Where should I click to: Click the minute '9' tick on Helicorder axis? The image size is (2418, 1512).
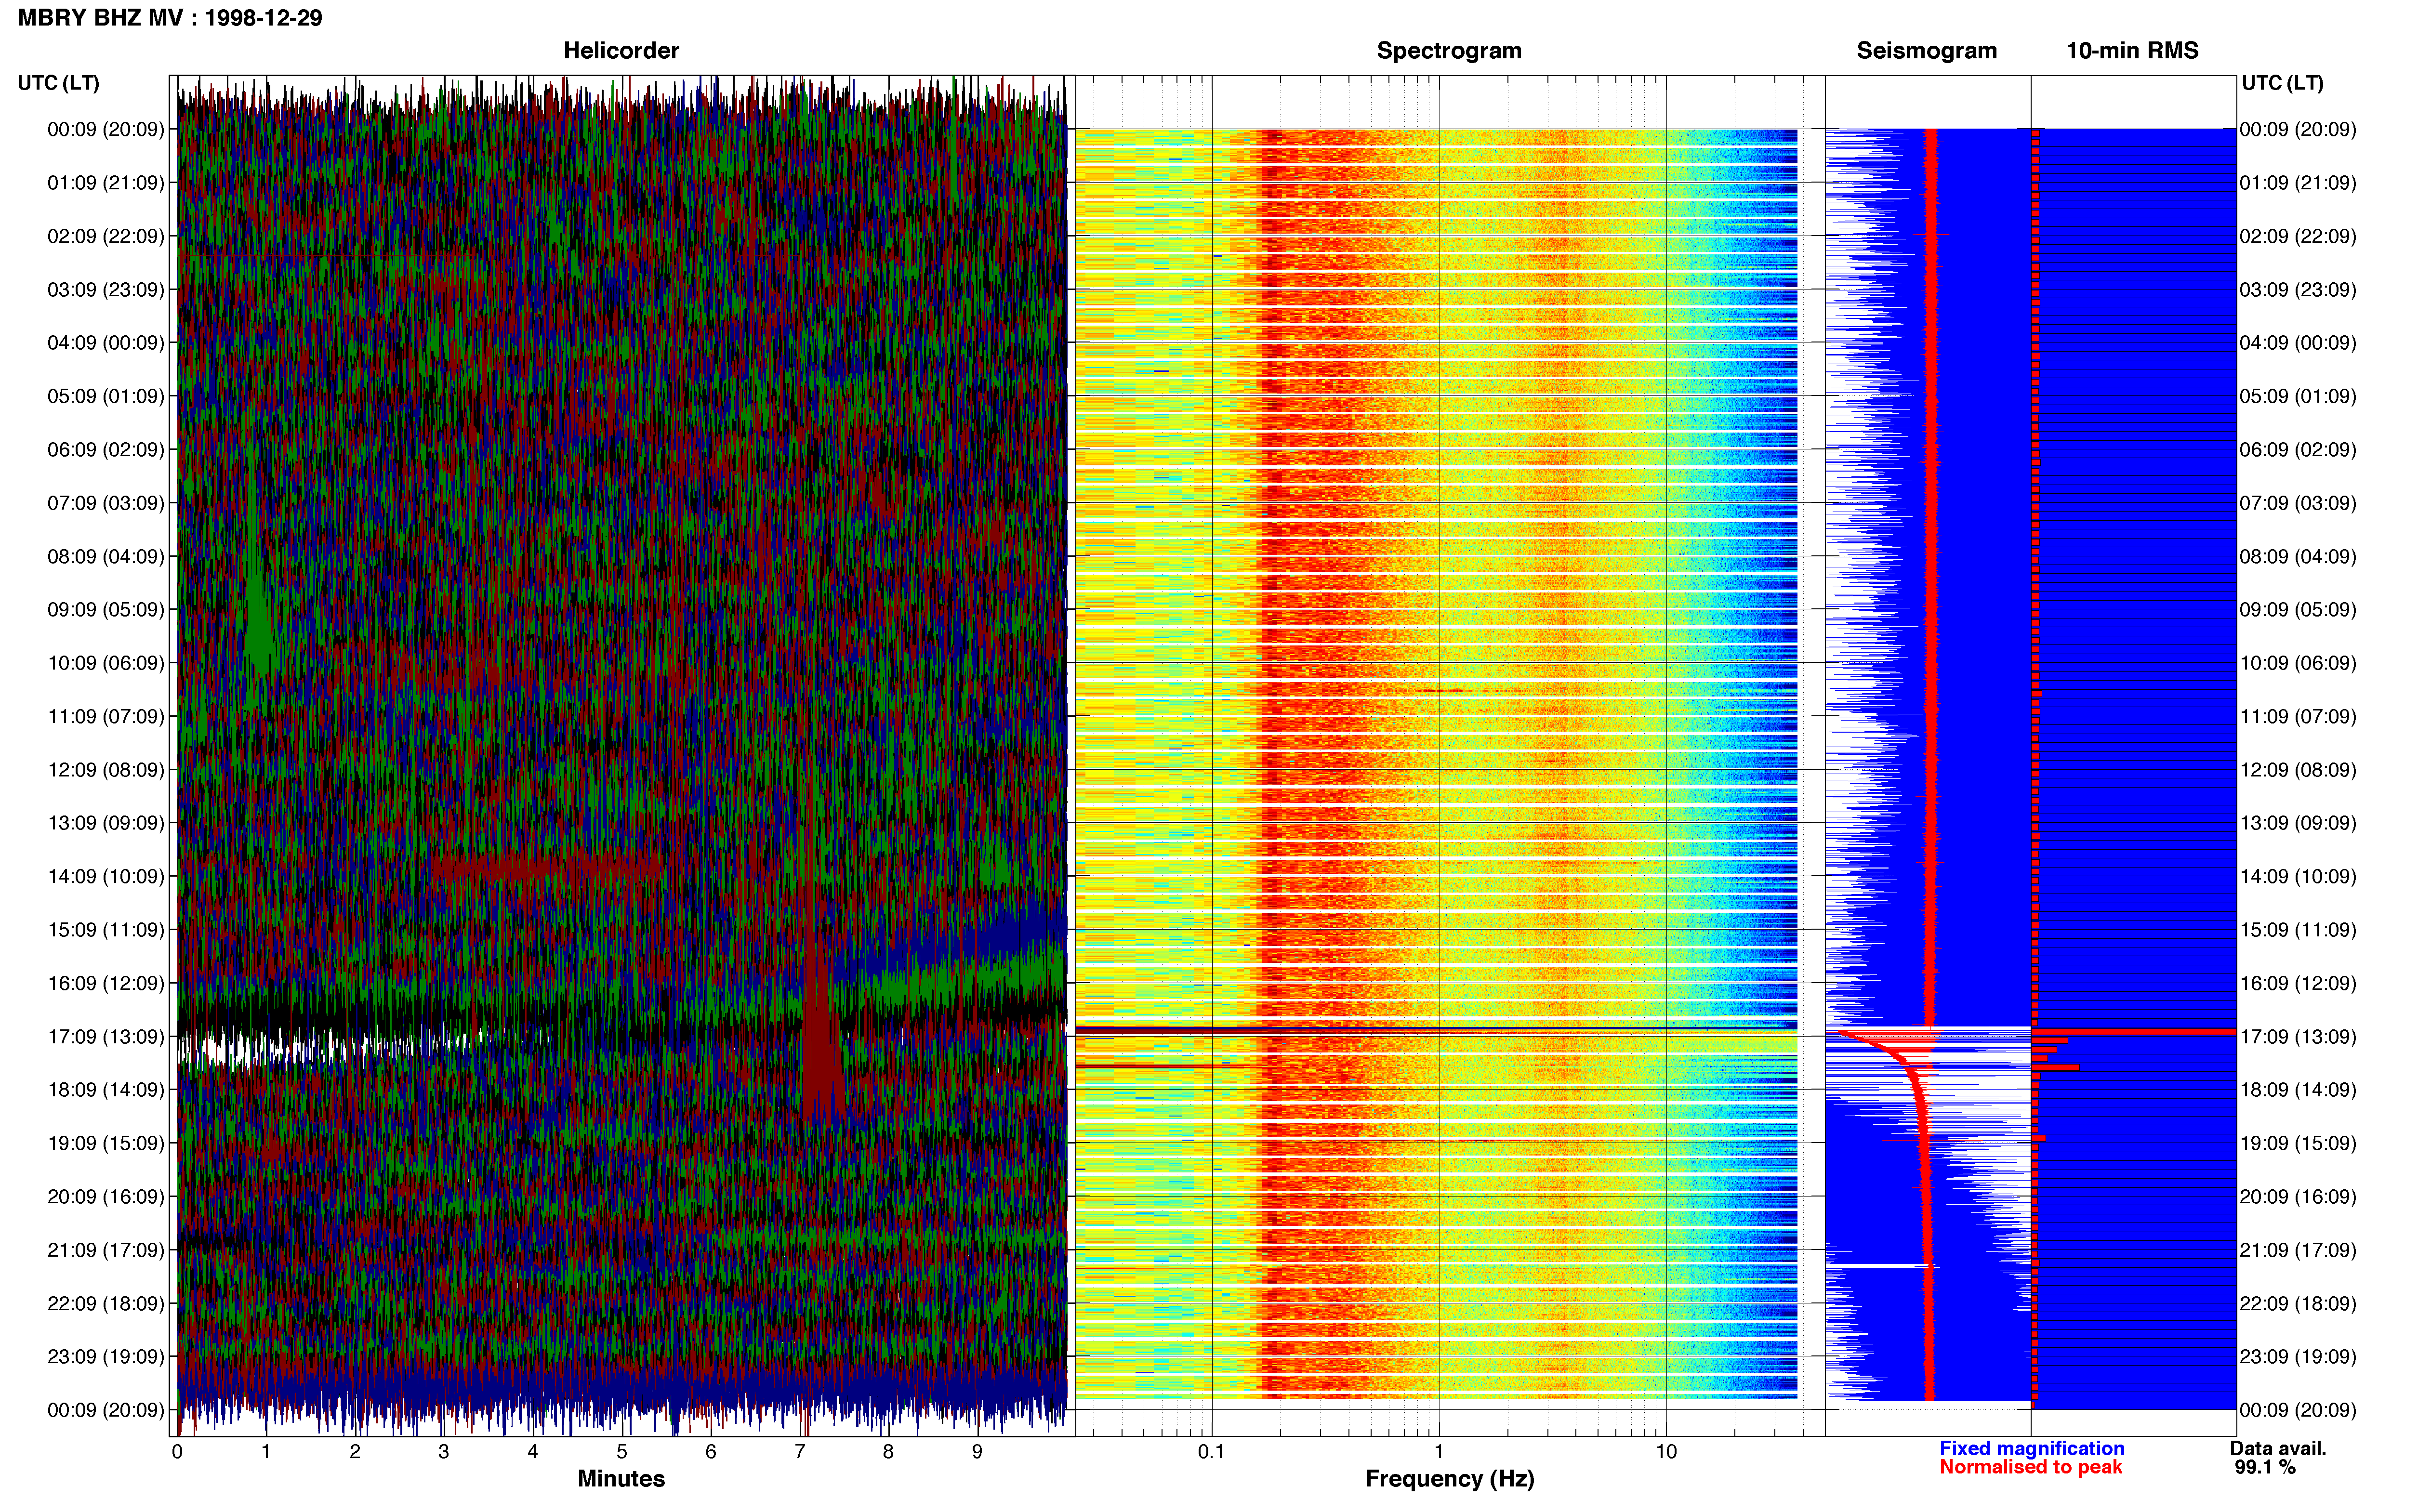977,1452
